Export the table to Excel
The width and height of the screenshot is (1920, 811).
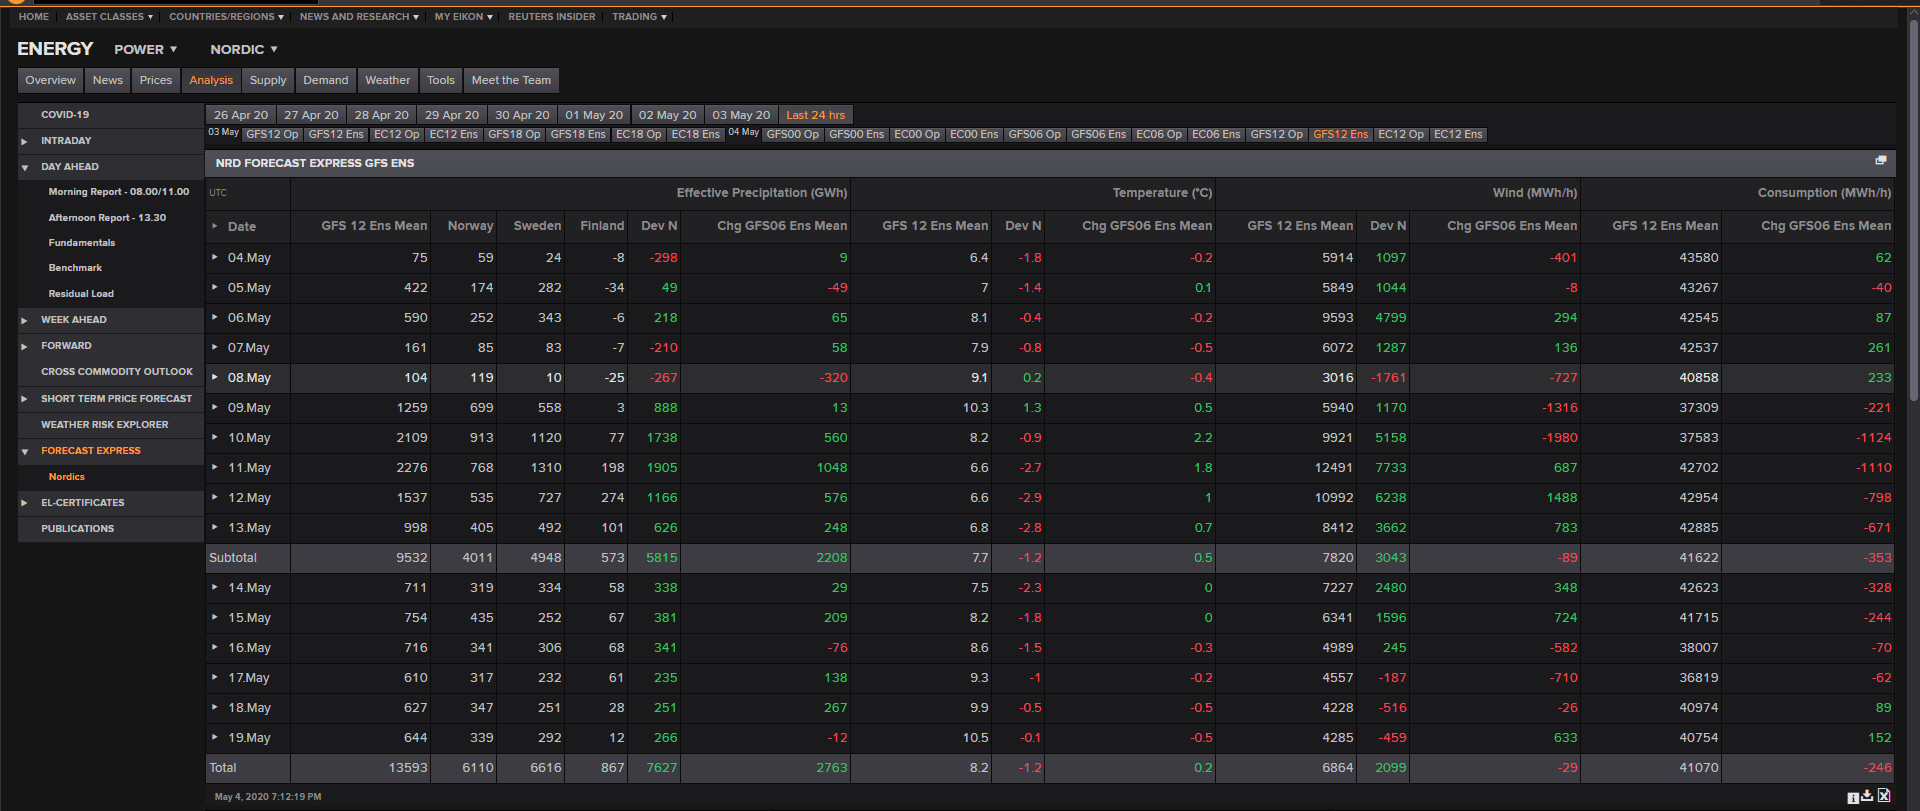1884,796
